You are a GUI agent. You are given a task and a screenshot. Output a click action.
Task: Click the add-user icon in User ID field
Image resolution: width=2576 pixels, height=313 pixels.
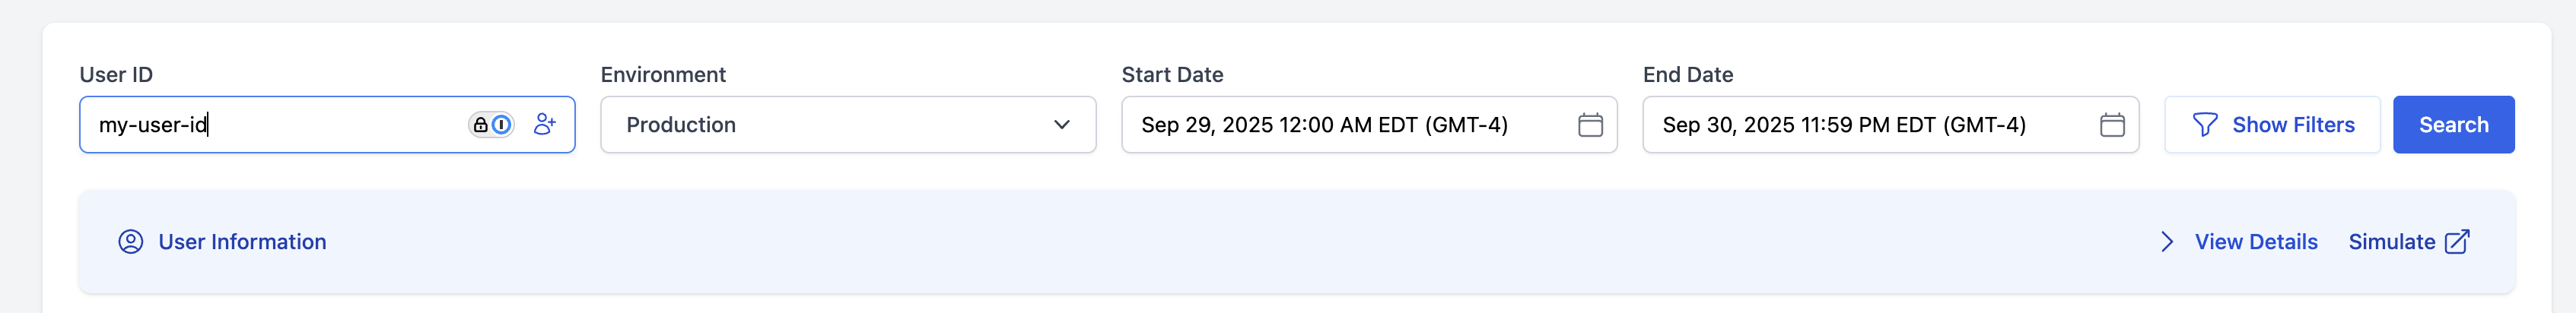pos(545,124)
